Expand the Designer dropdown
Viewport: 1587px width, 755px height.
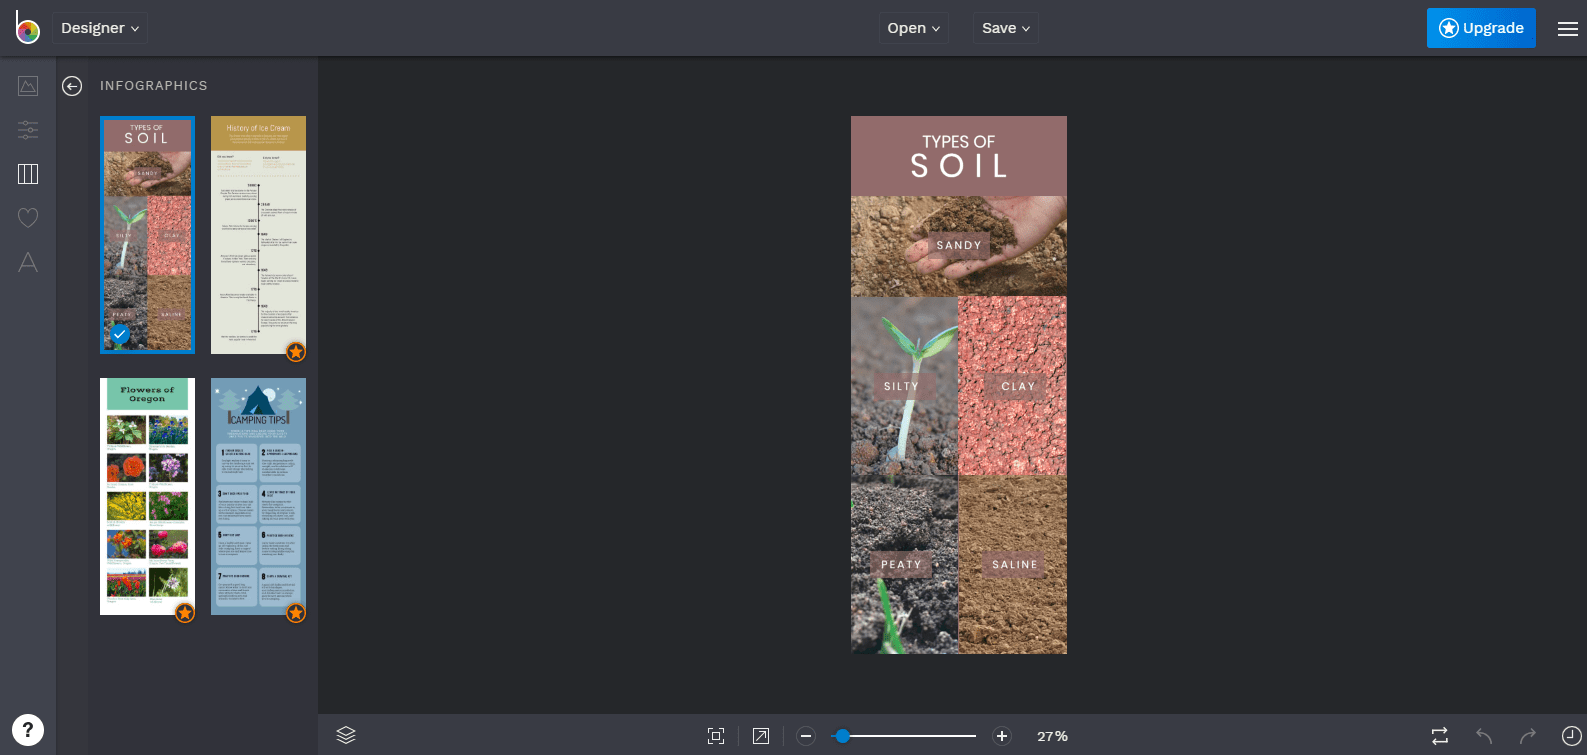pyautogui.click(x=100, y=28)
